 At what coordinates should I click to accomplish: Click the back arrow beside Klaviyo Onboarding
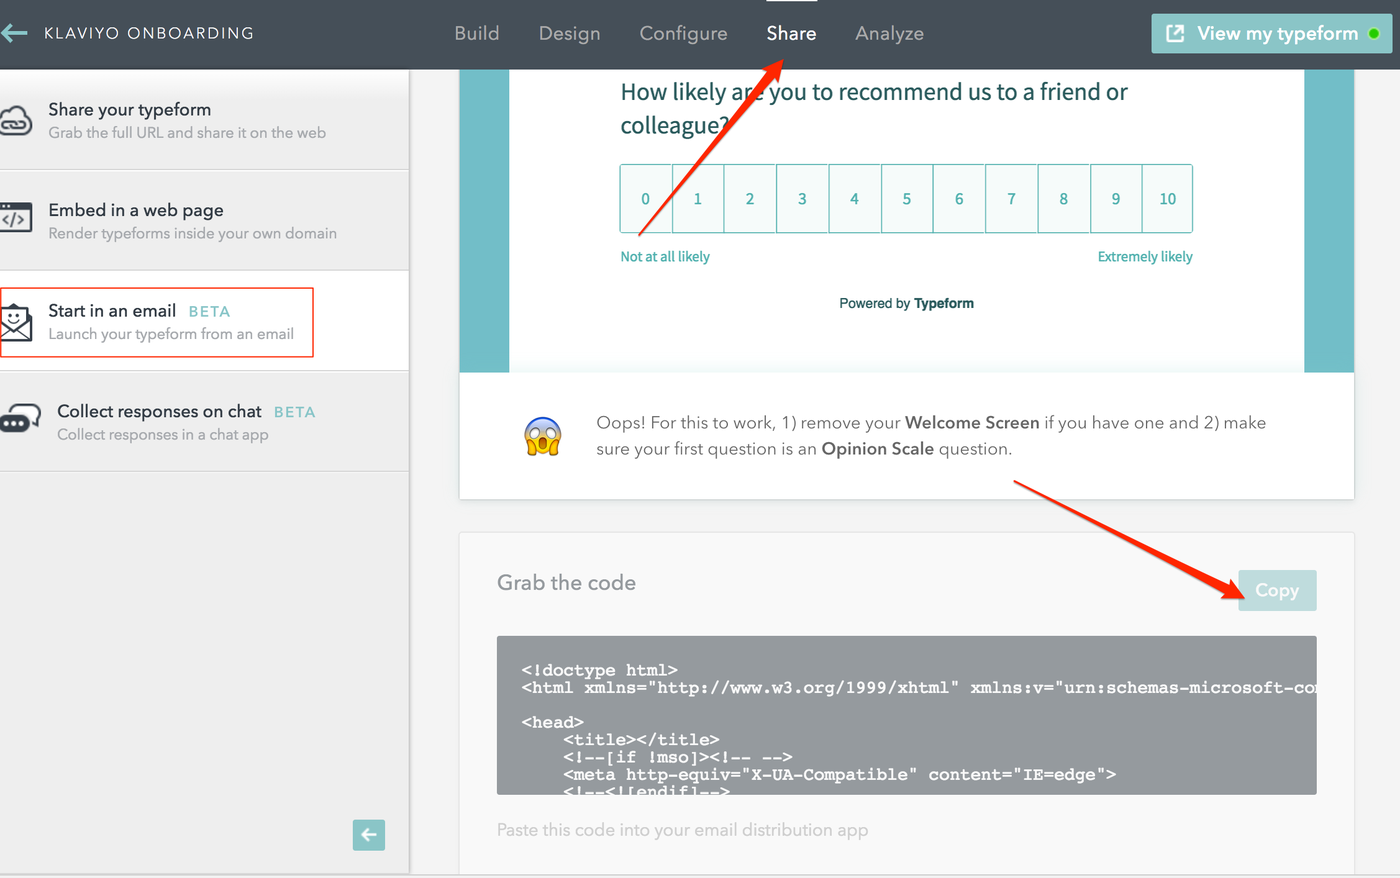click(14, 33)
